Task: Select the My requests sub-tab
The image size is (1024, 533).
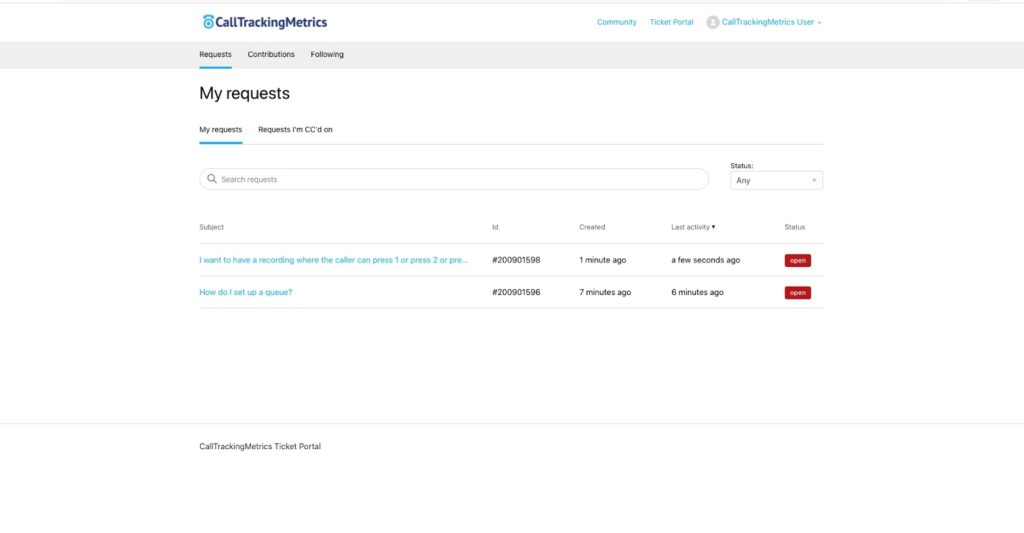Action: 220,129
